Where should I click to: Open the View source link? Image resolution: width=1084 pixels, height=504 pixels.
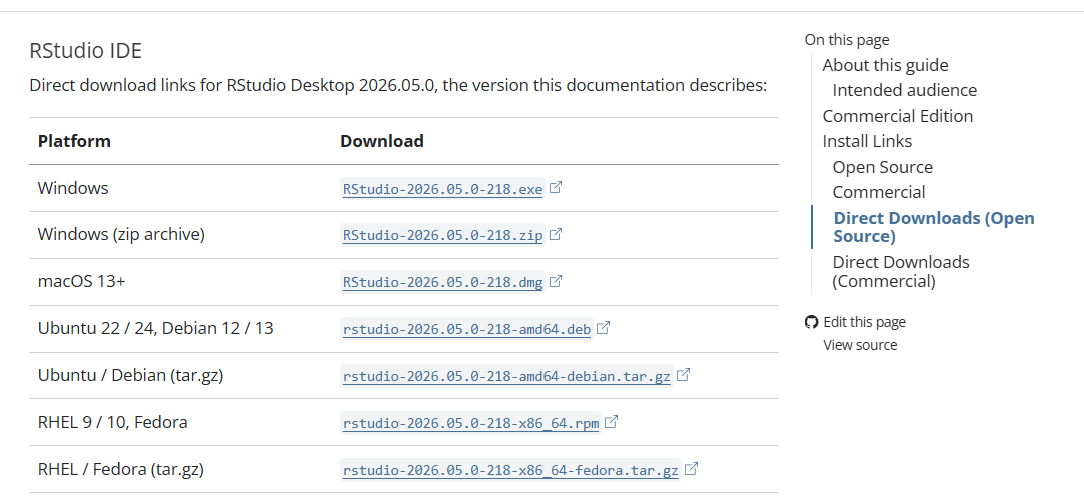[x=860, y=345]
